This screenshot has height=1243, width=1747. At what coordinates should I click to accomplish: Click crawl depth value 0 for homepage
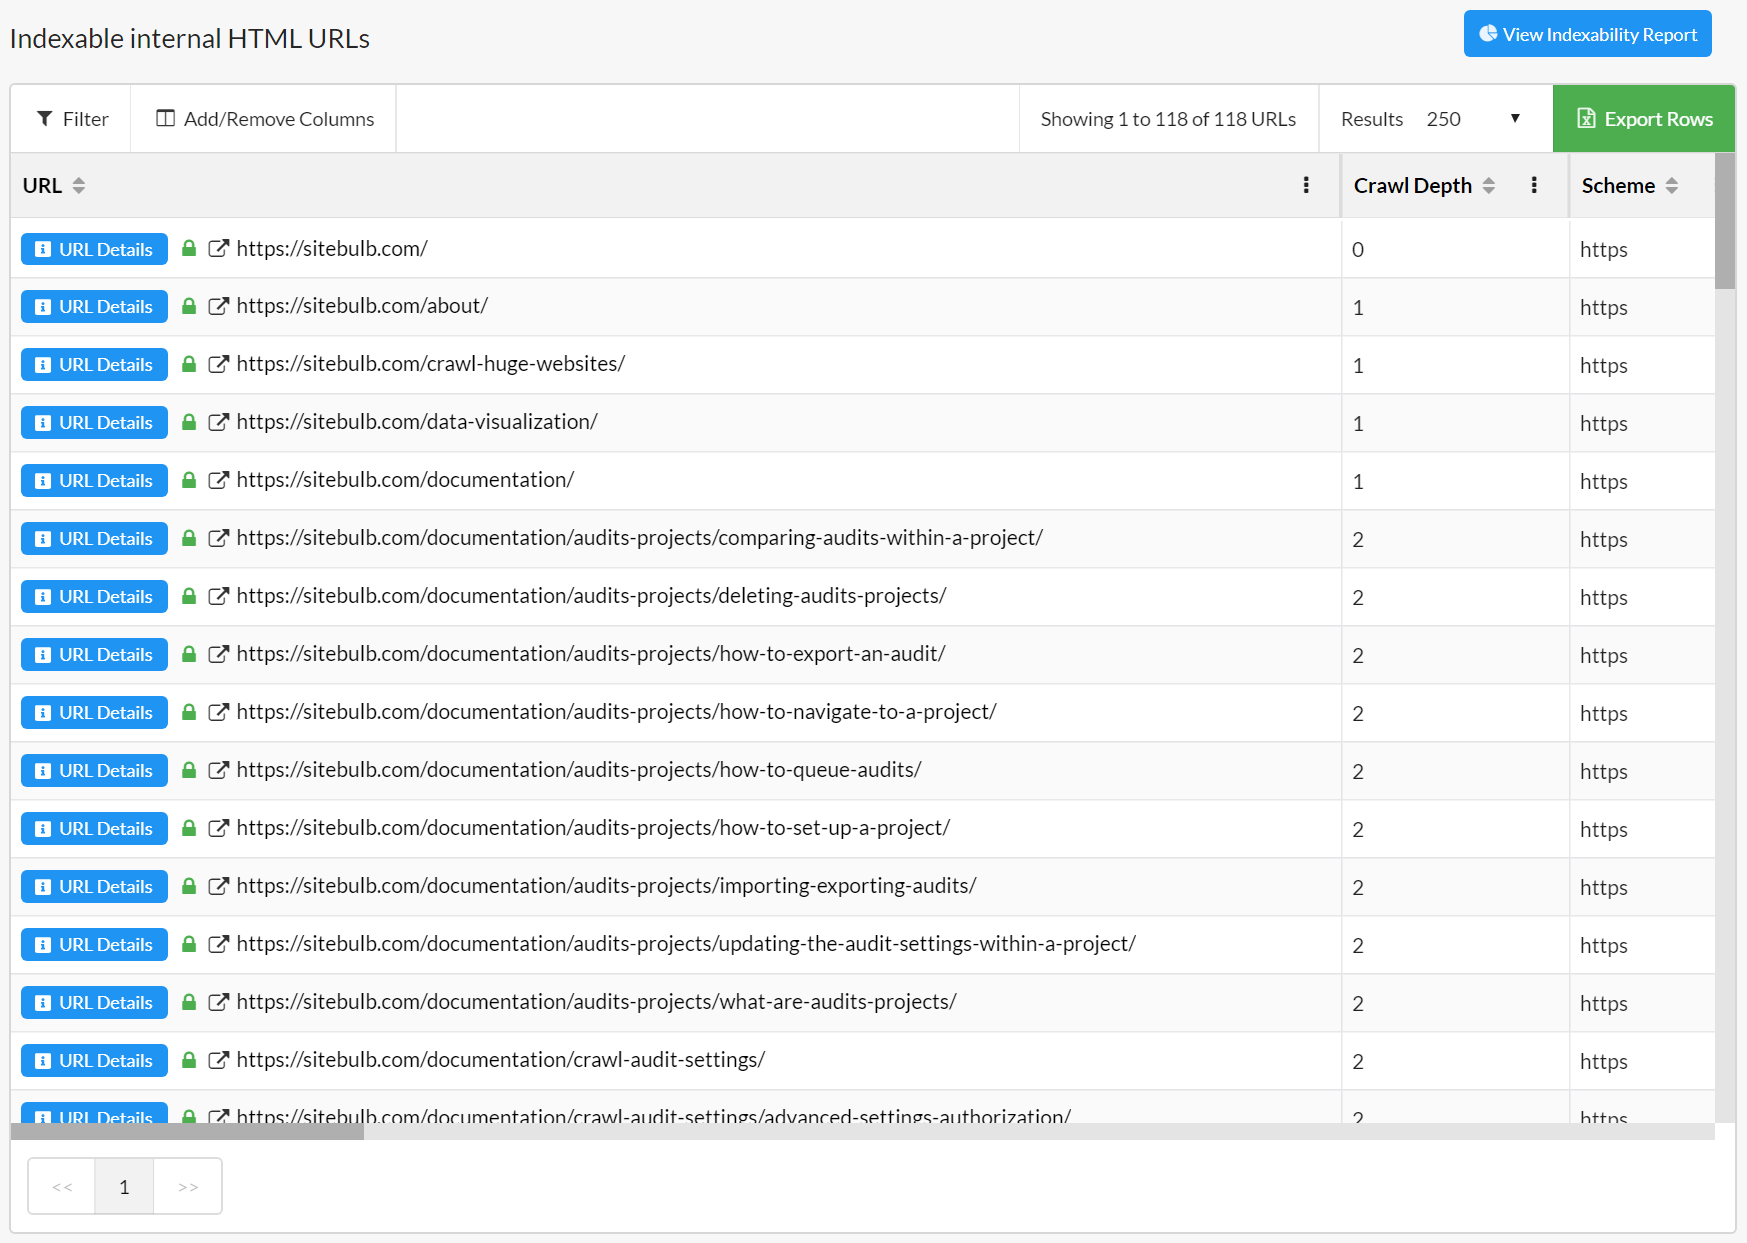pos(1358,249)
